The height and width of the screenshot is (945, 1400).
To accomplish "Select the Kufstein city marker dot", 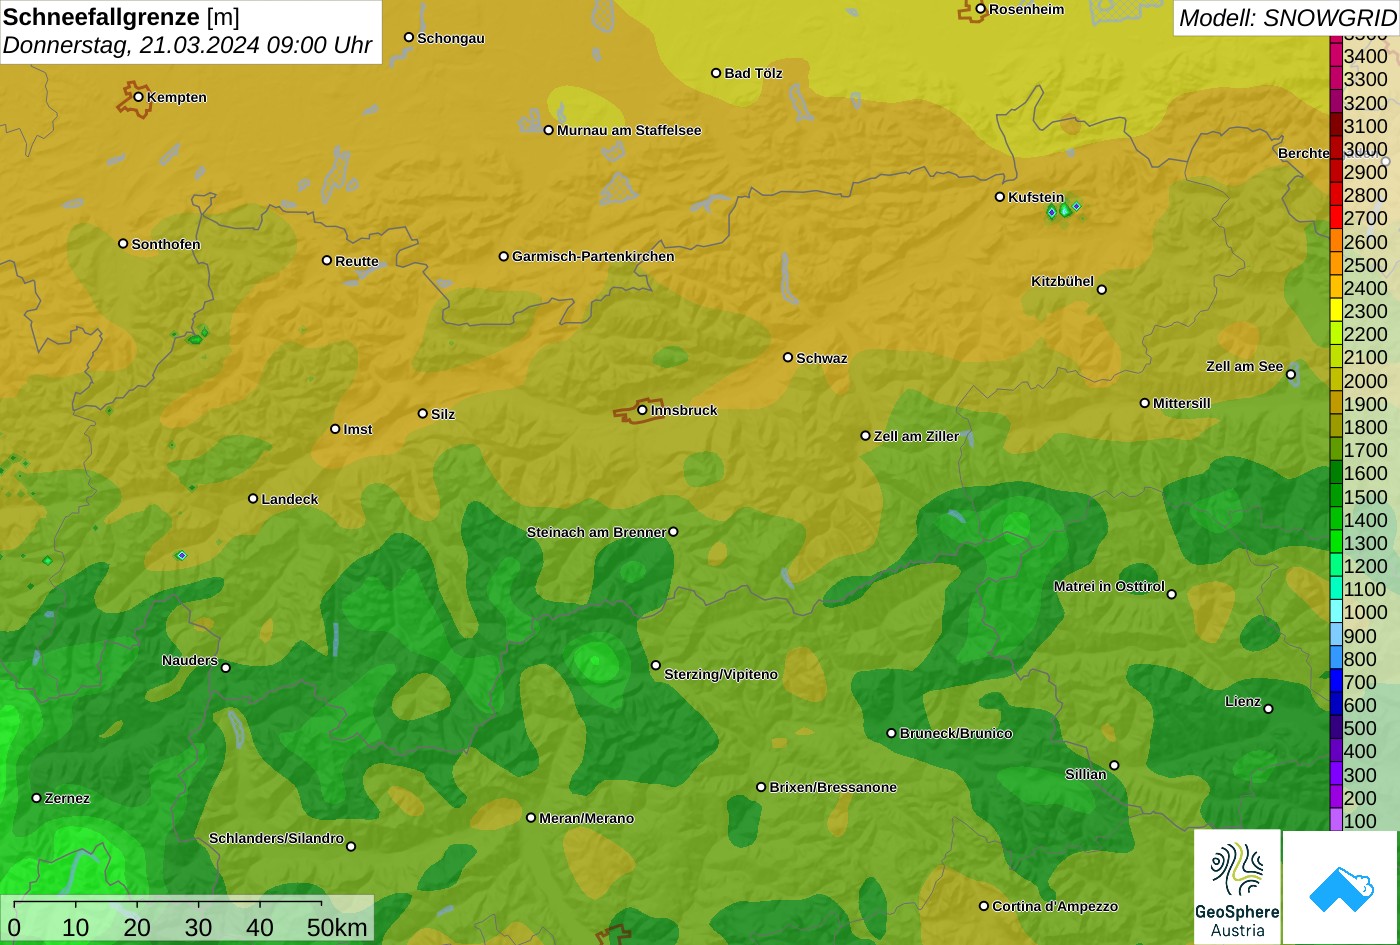I will click(999, 197).
